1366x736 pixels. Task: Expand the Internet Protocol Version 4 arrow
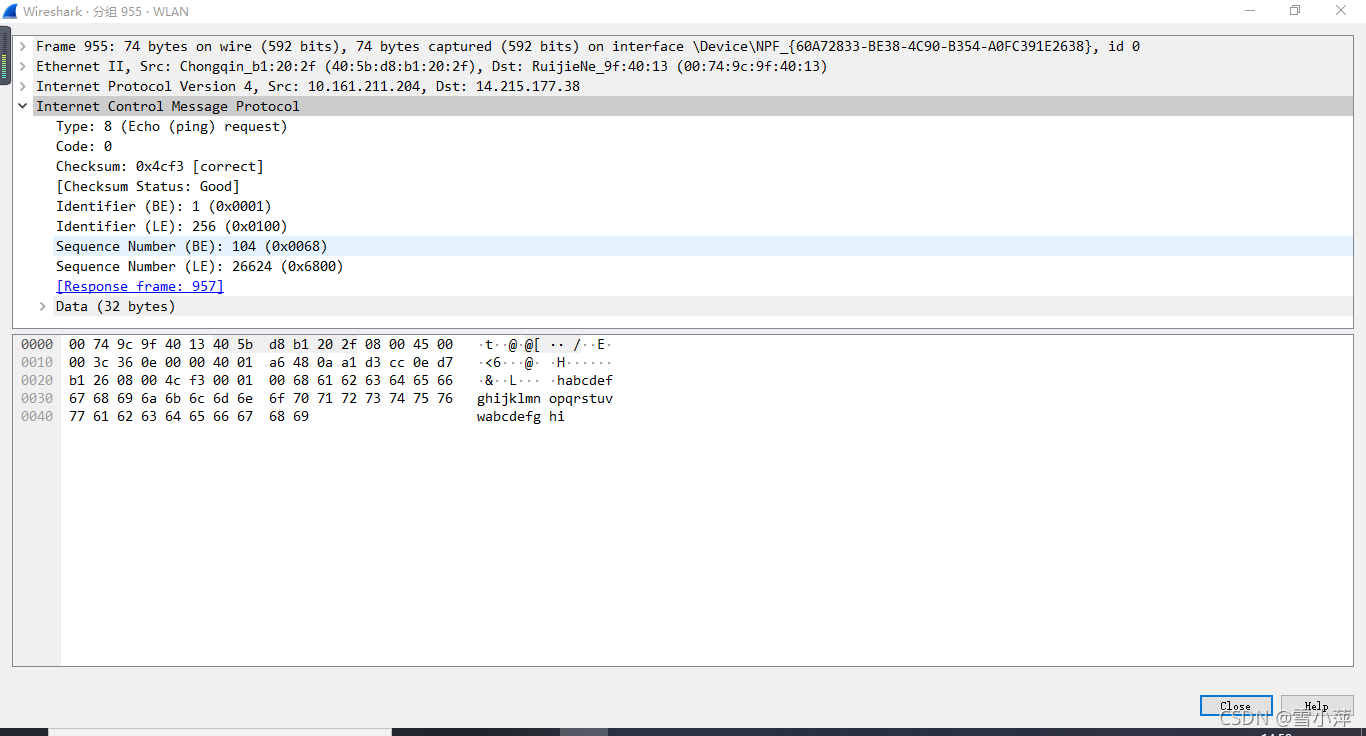point(22,86)
